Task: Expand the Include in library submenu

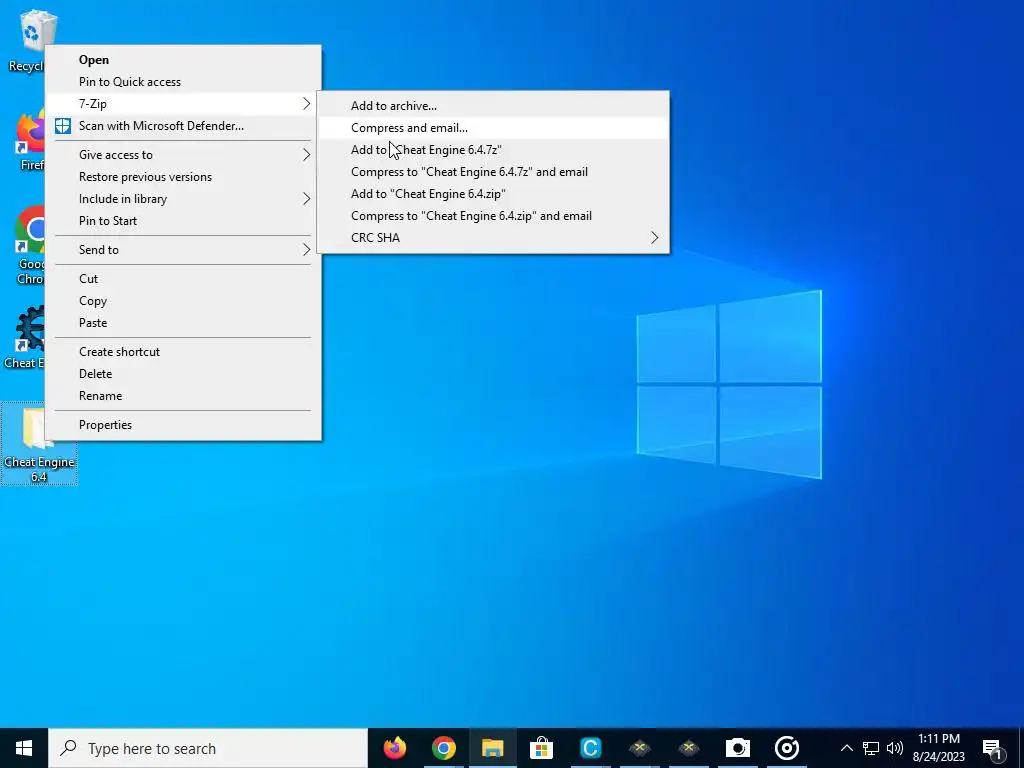Action: tap(184, 199)
